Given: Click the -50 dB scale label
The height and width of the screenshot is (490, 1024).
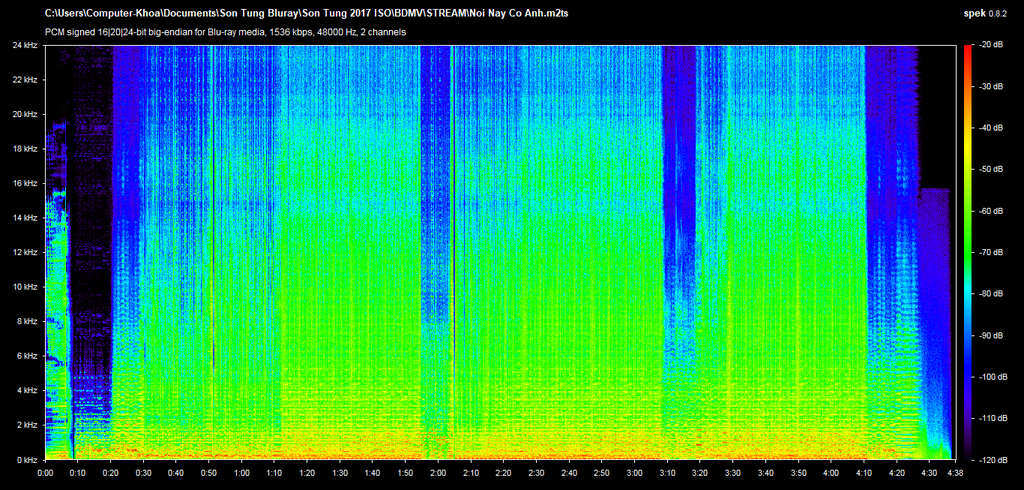Looking at the screenshot, I should (x=990, y=169).
